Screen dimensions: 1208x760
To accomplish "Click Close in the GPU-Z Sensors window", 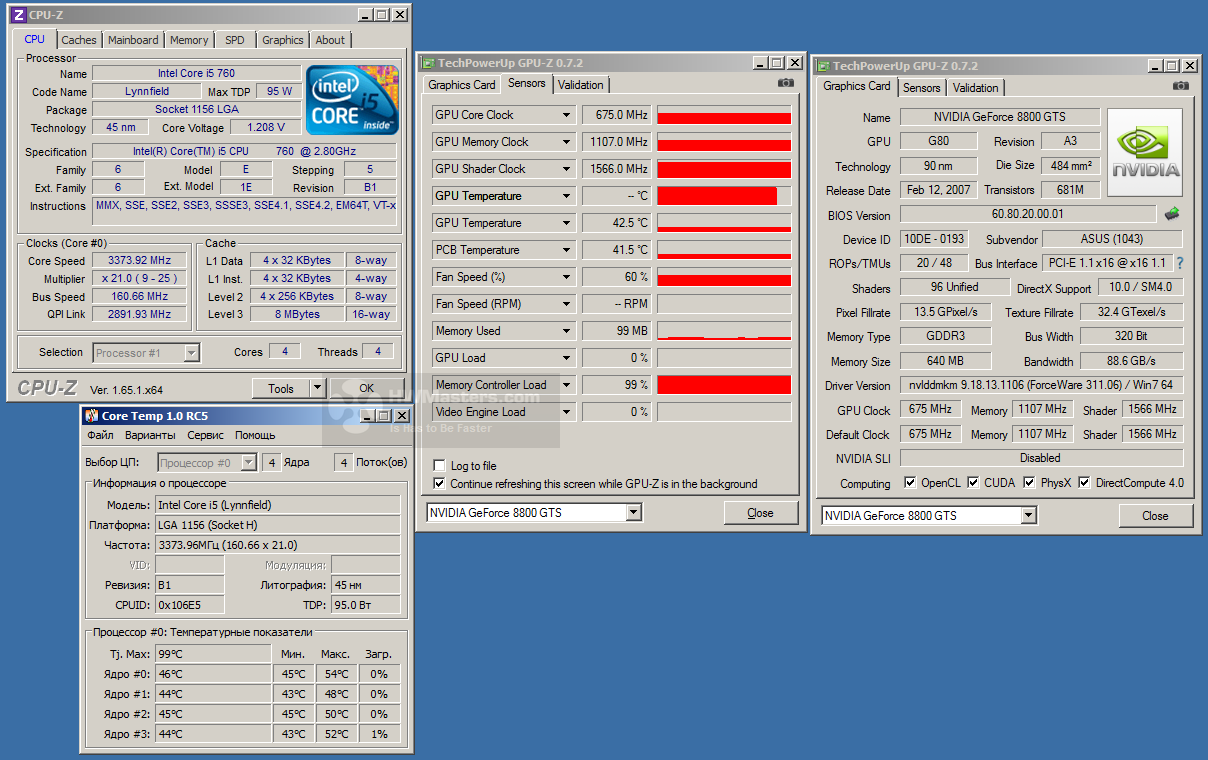I will [x=760, y=513].
